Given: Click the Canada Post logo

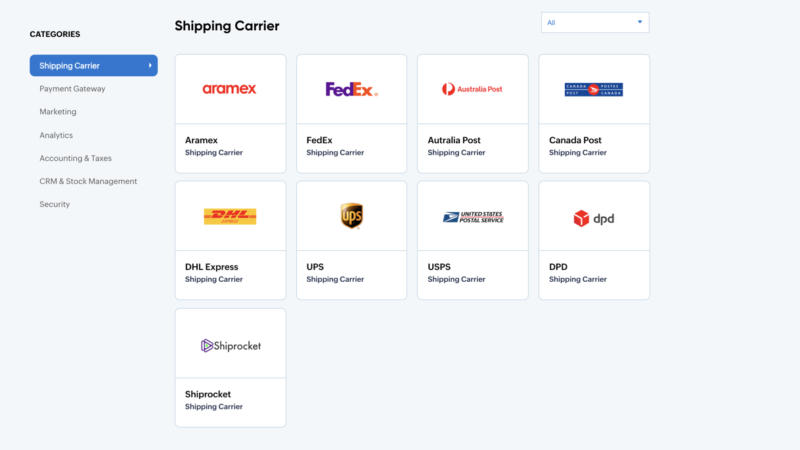Looking at the screenshot, I should tap(593, 89).
